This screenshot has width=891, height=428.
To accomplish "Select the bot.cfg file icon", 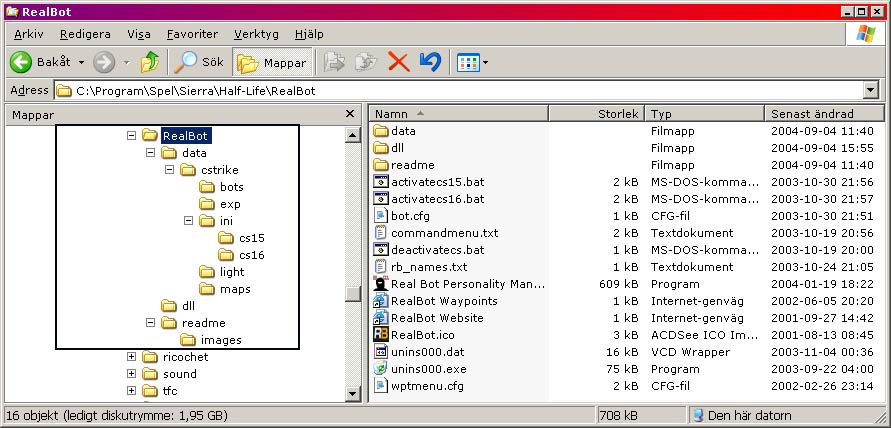I will (381, 216).
